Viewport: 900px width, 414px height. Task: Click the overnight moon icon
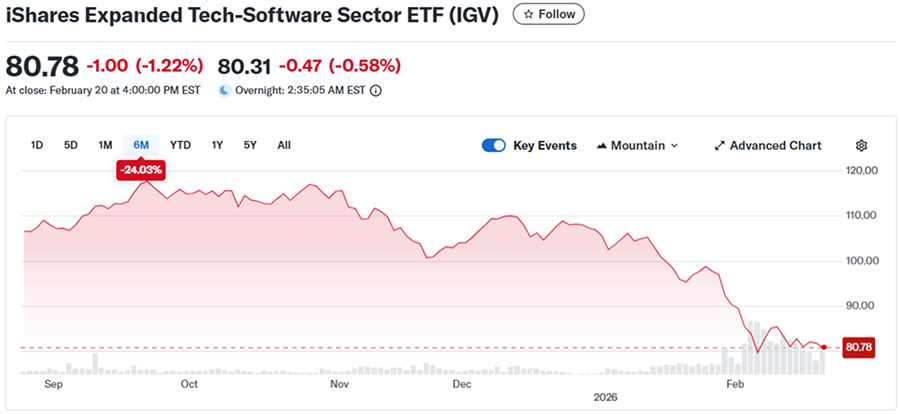tap(224, 90)
